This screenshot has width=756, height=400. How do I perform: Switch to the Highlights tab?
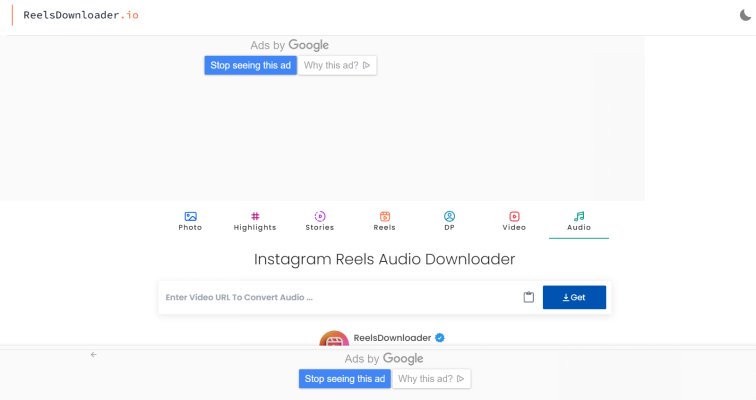pyautogui.click(x=255, y=221)
